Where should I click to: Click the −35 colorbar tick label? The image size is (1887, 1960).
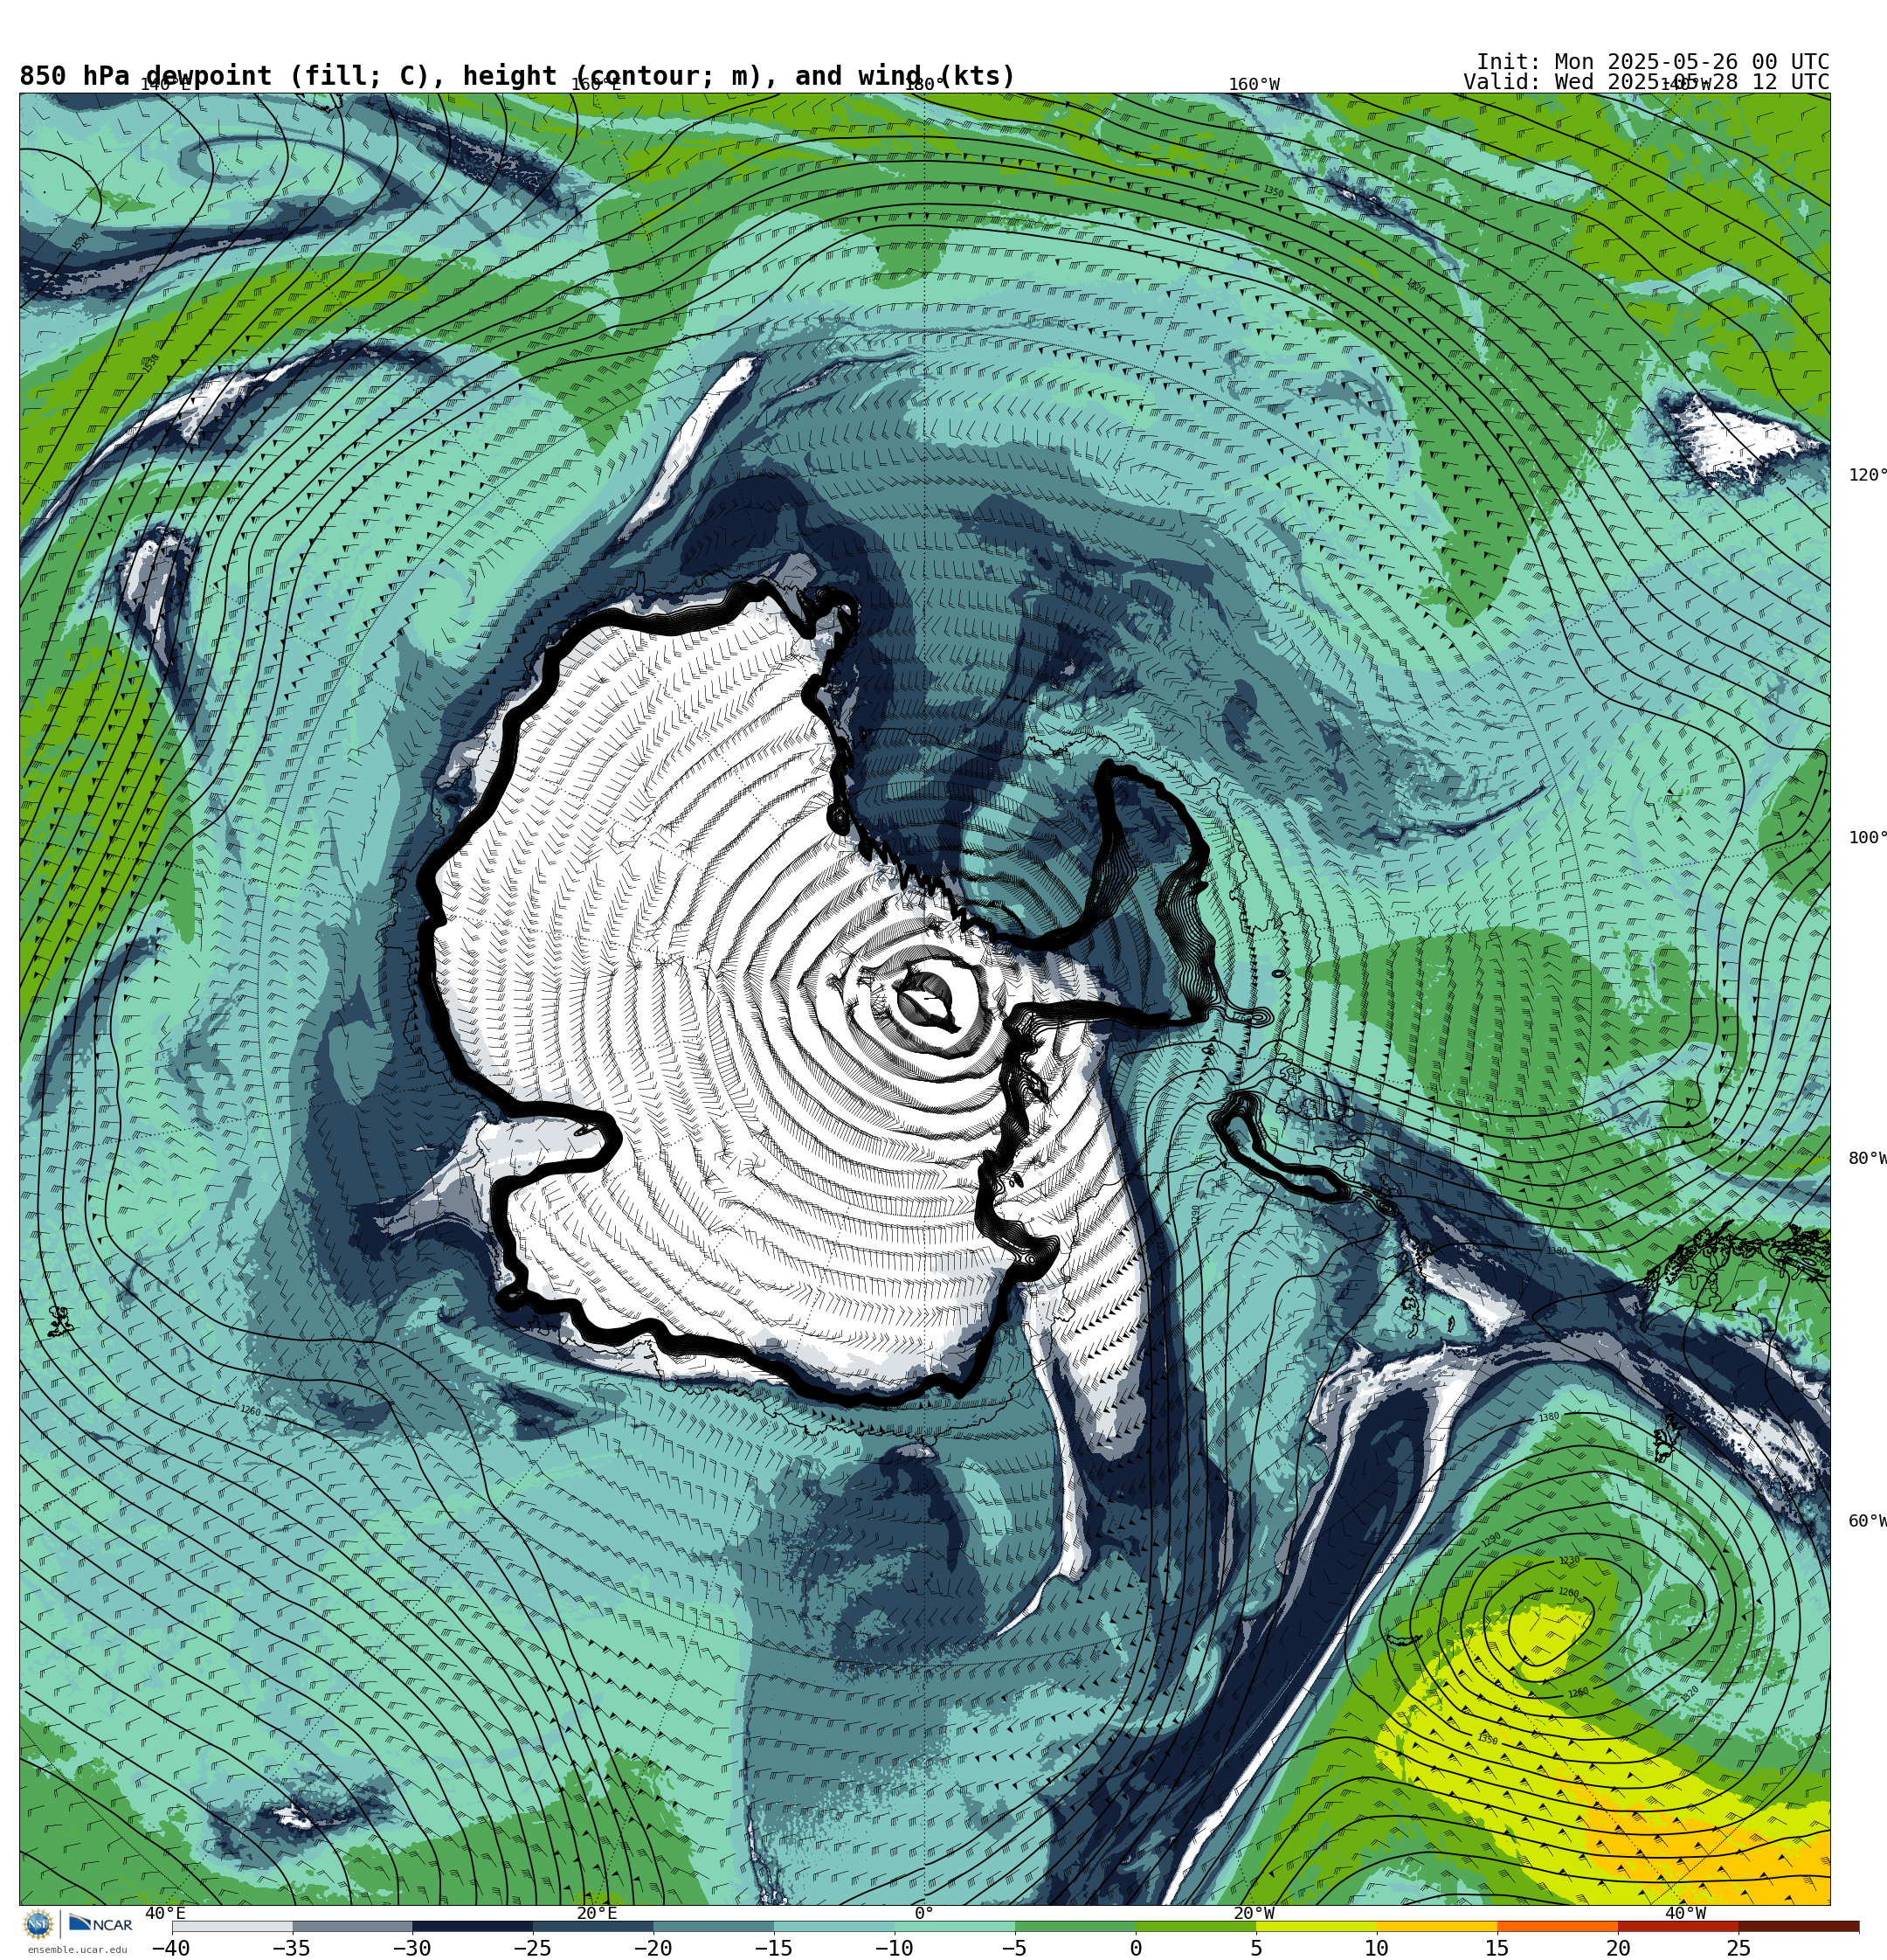coord(291,1948)
